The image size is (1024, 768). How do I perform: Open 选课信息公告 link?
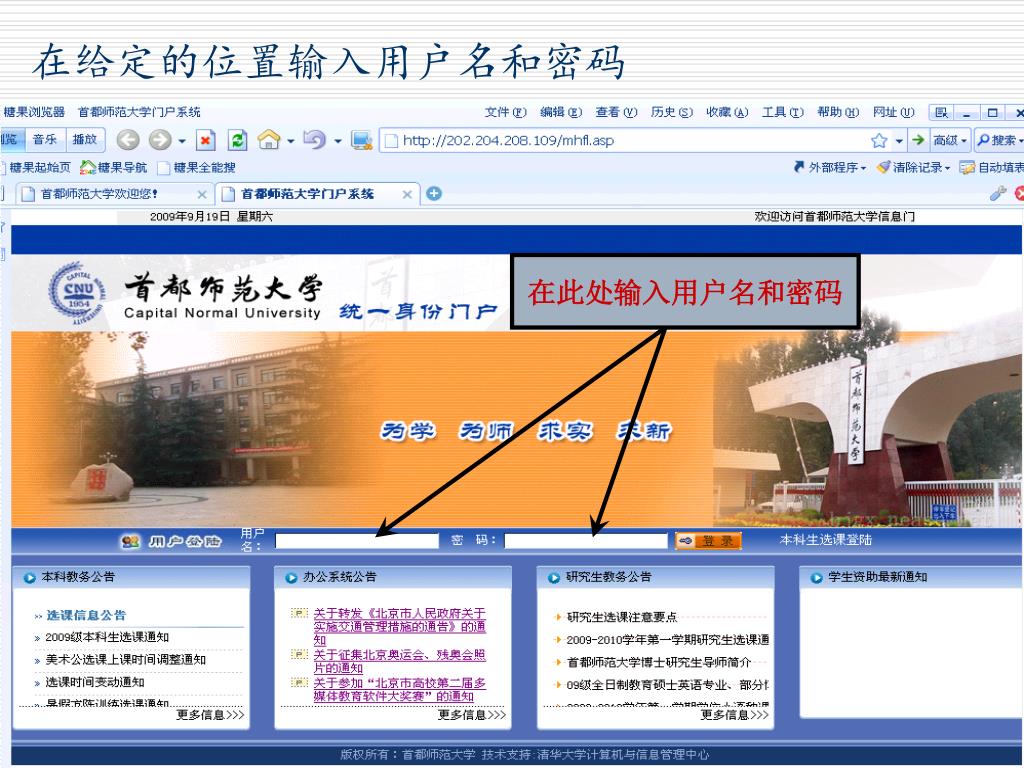pos(86,615)
